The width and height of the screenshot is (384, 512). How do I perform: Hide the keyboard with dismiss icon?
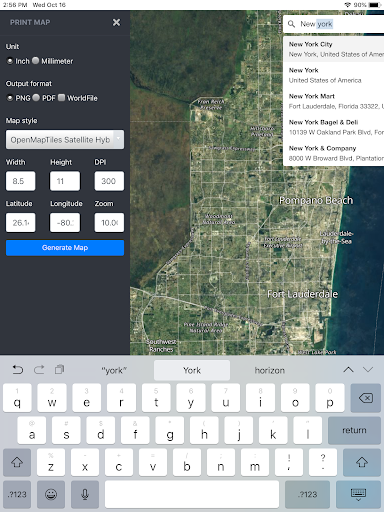[358, 494]
